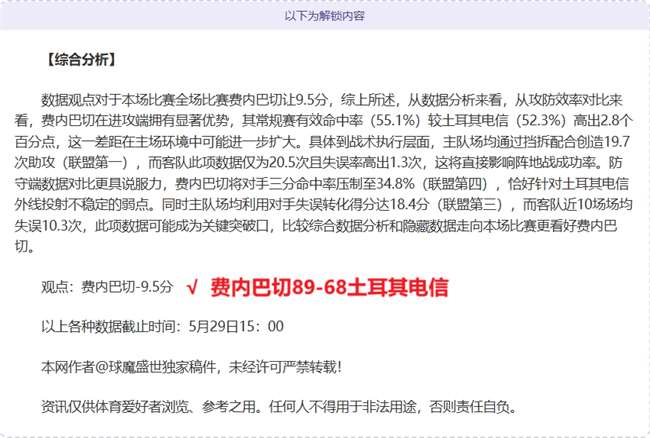Viewport: 650px width, 438px height.
Task: Click the data cutoff line '5月29日15：00'
Action: point(162,327)
